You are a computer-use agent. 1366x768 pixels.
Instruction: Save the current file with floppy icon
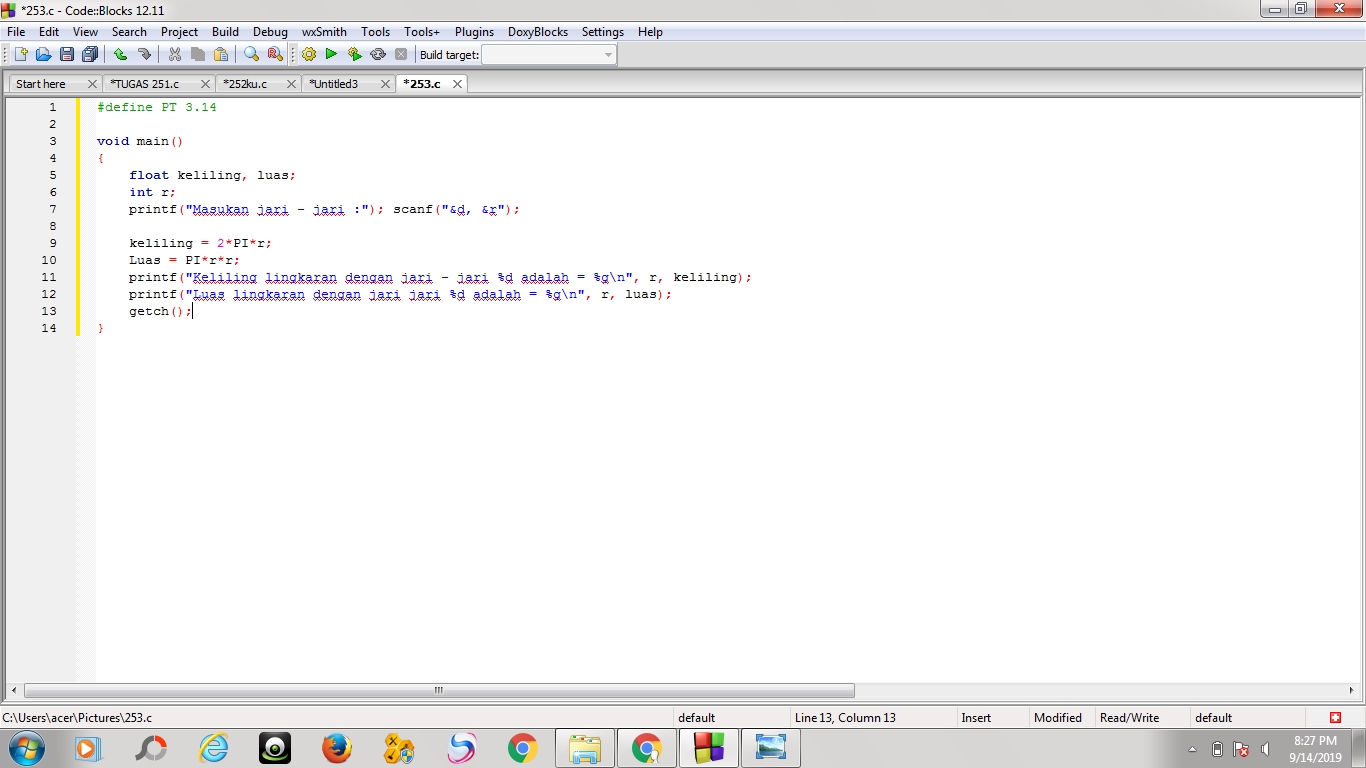[66, 54]
